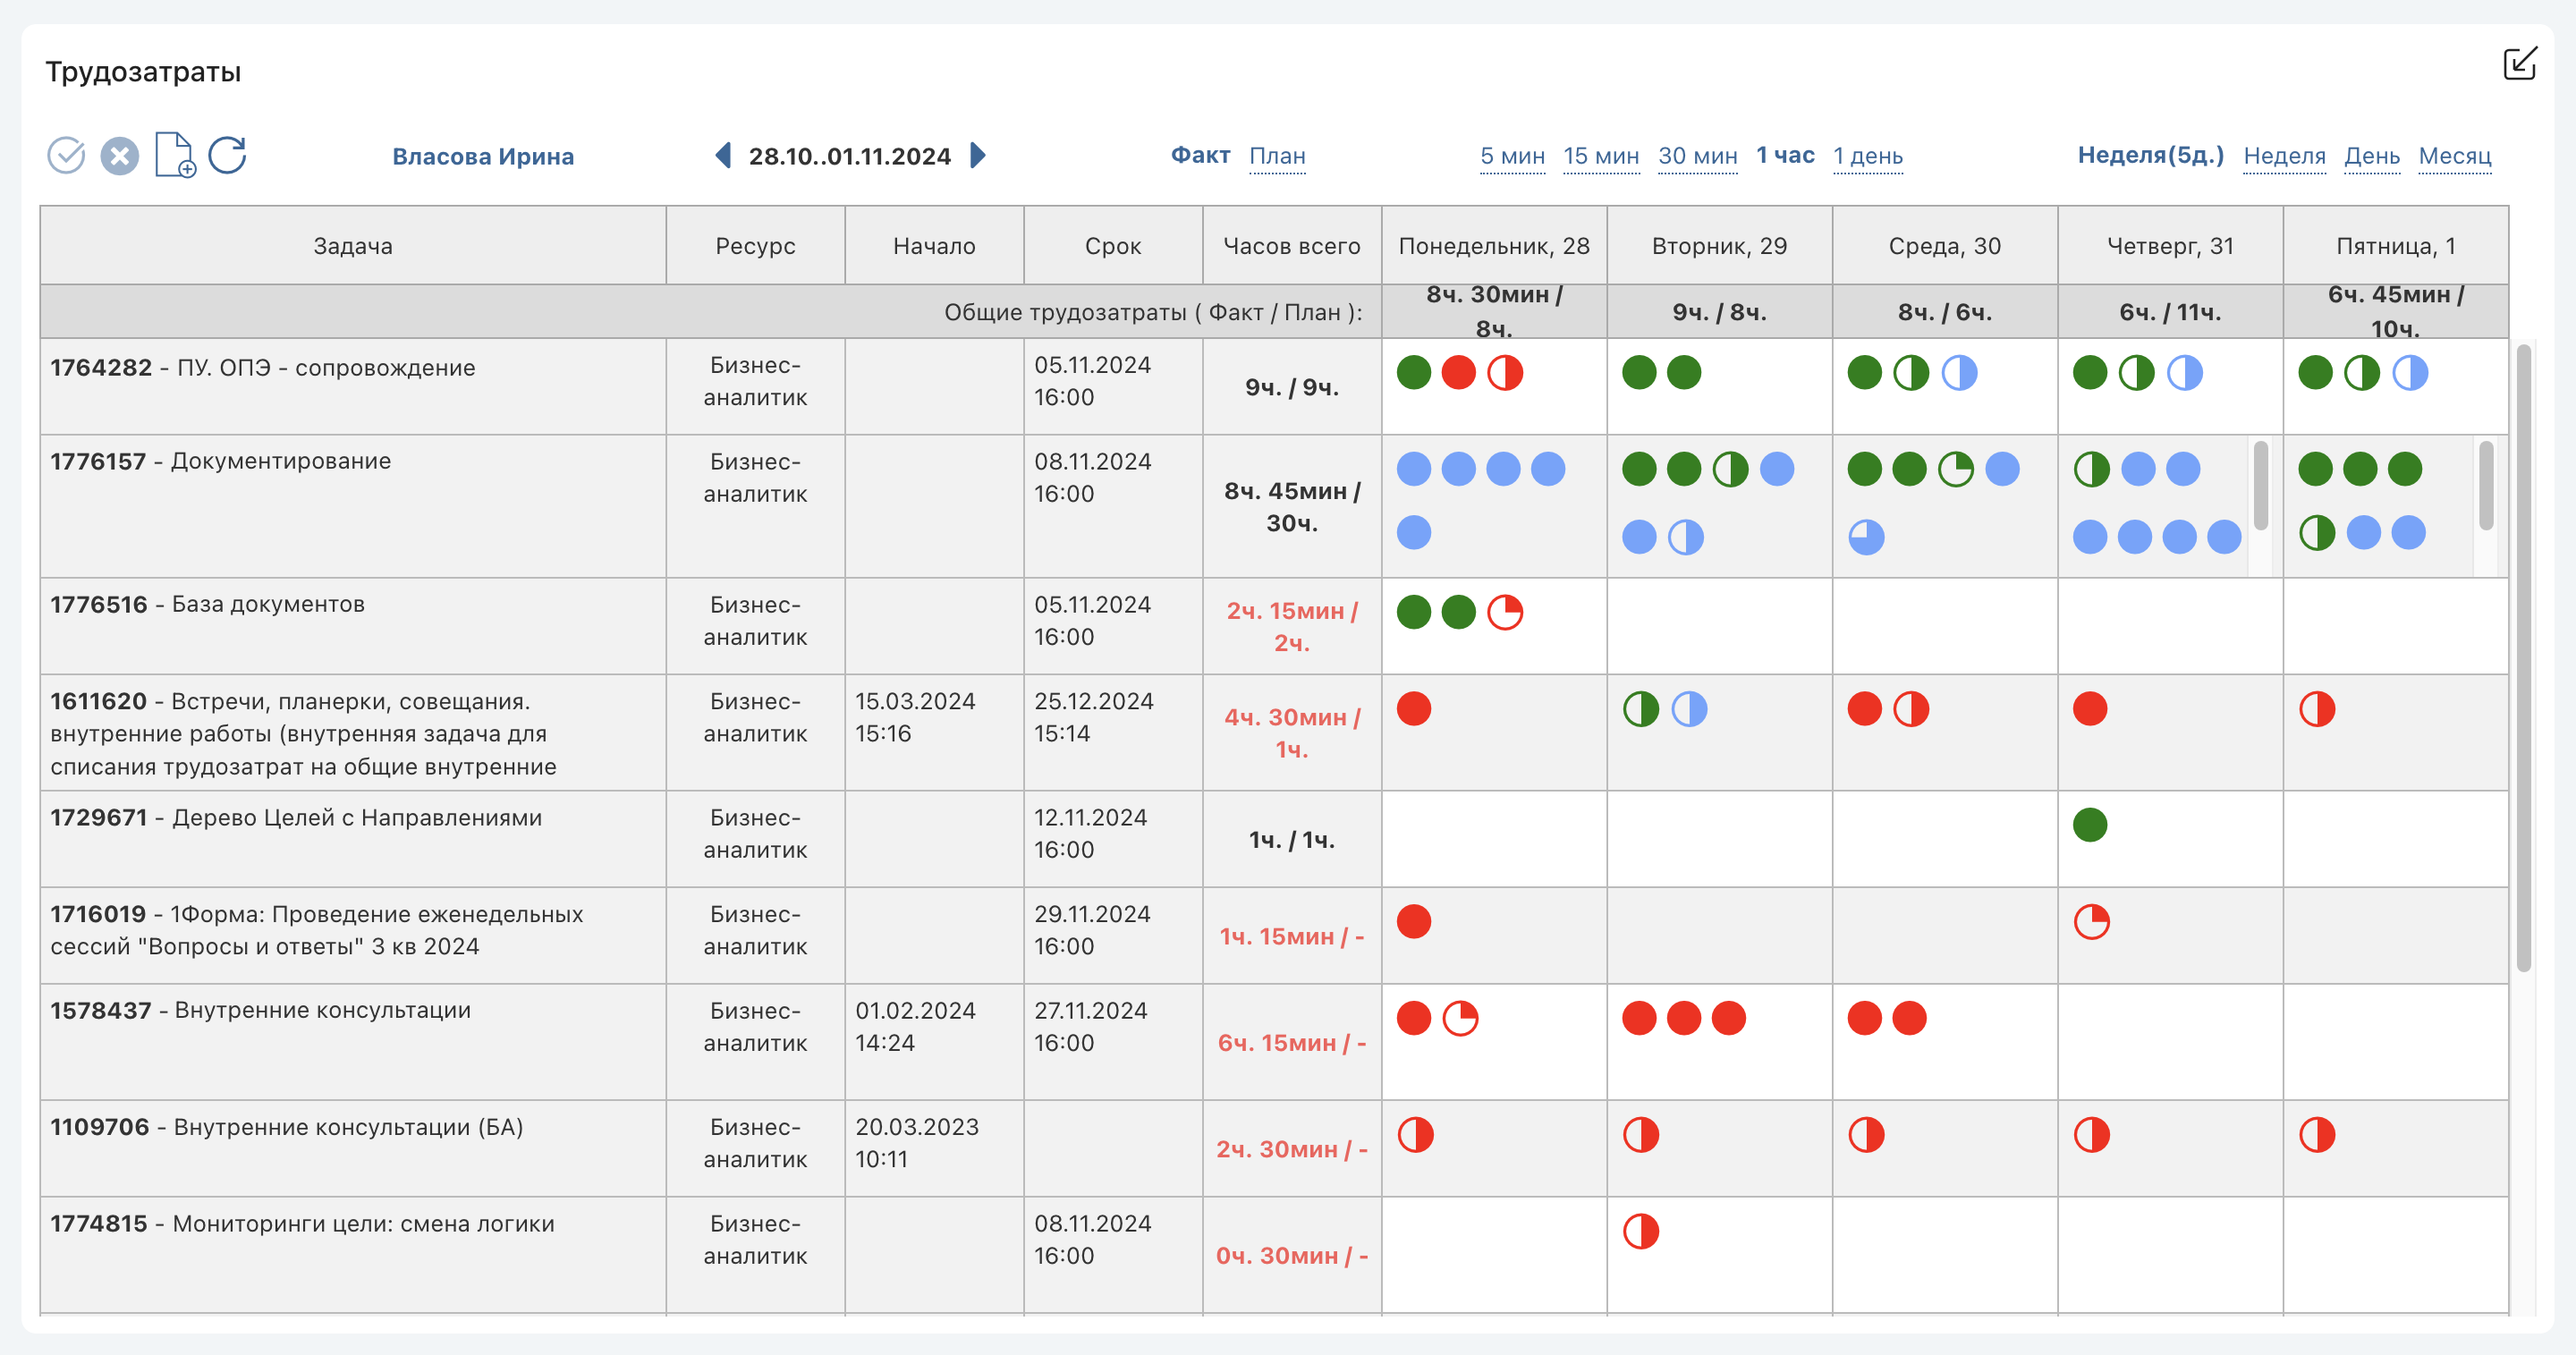This screenshot has width=2576, height=1355.
Task: Click scrollbar inside Документирование Friday cell
Action: [x=2486, y=485]
